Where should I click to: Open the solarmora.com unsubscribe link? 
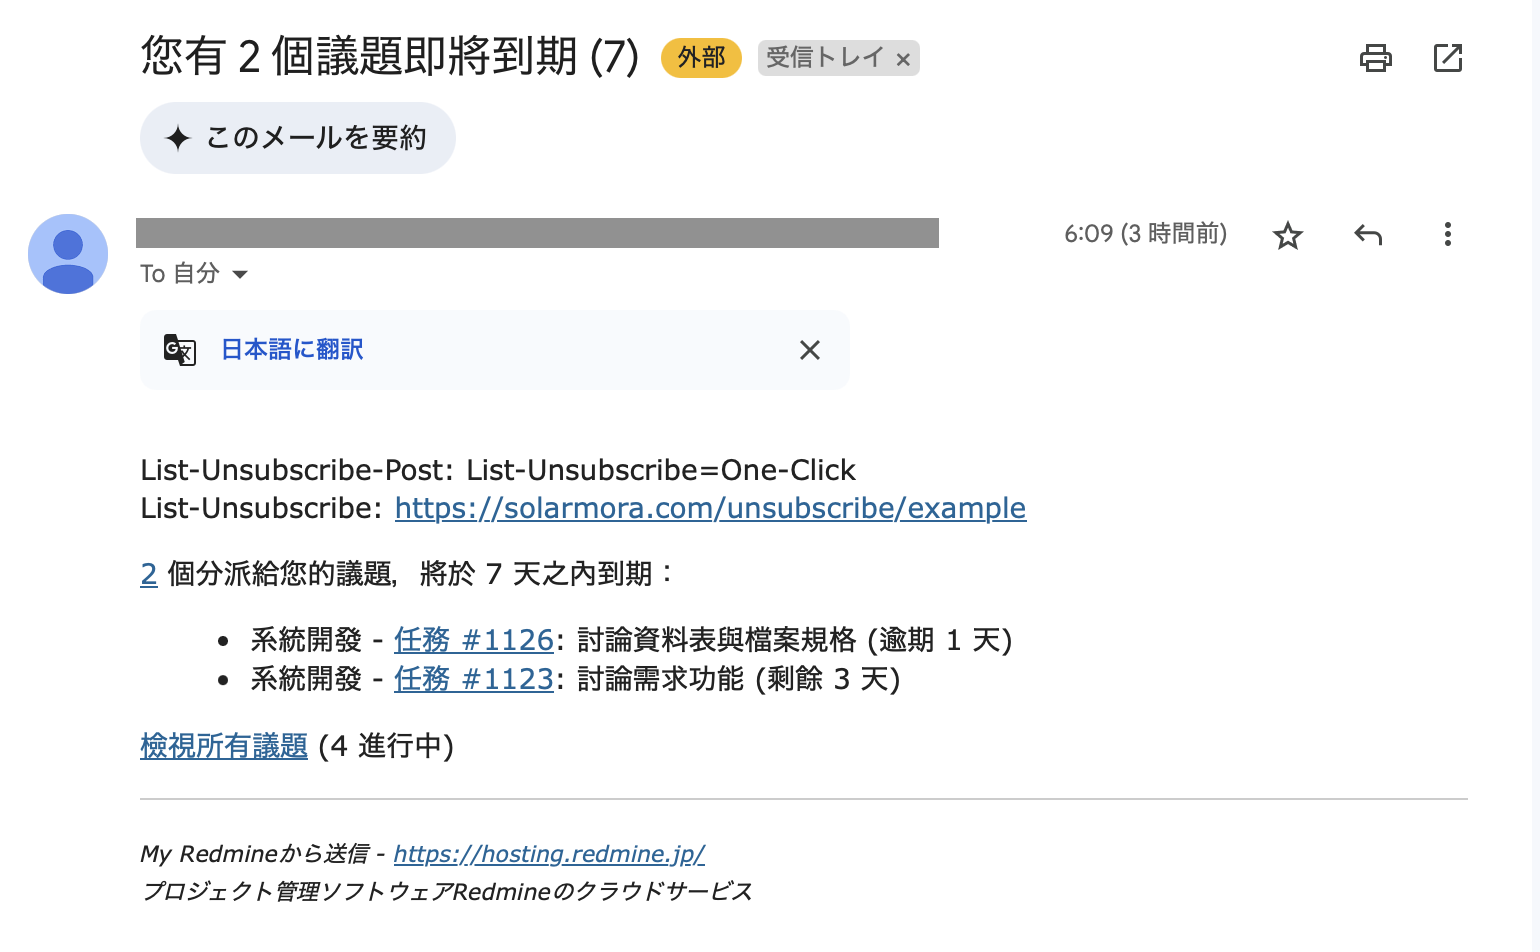point(710,508)
